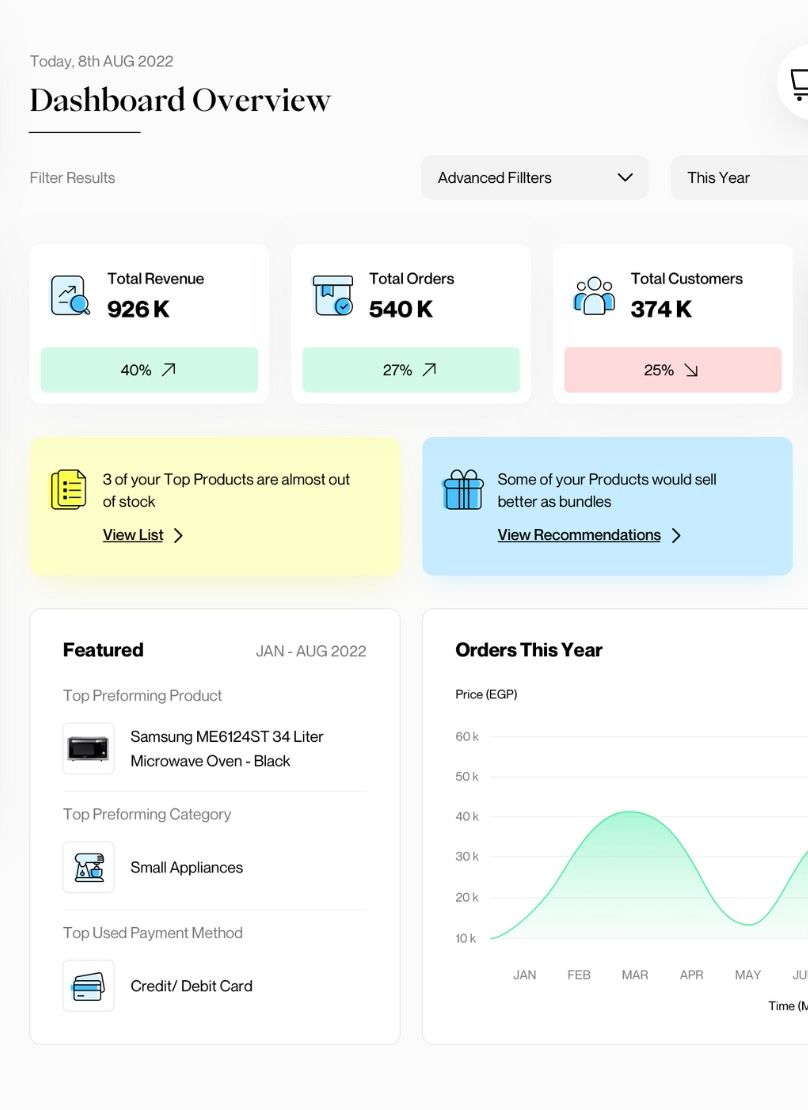
Task: Click the Total Orders 540 K value
Action: tap(401, 309)
